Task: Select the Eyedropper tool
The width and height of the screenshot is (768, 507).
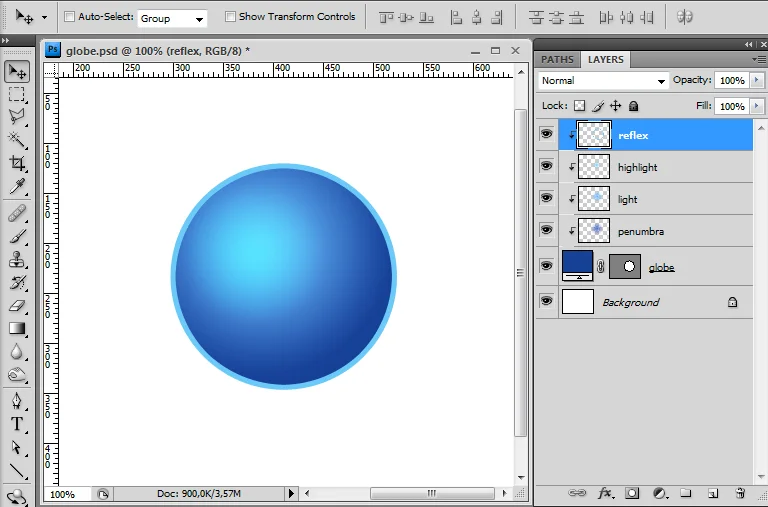Action: pyautogui.click(x=17, y=187)
